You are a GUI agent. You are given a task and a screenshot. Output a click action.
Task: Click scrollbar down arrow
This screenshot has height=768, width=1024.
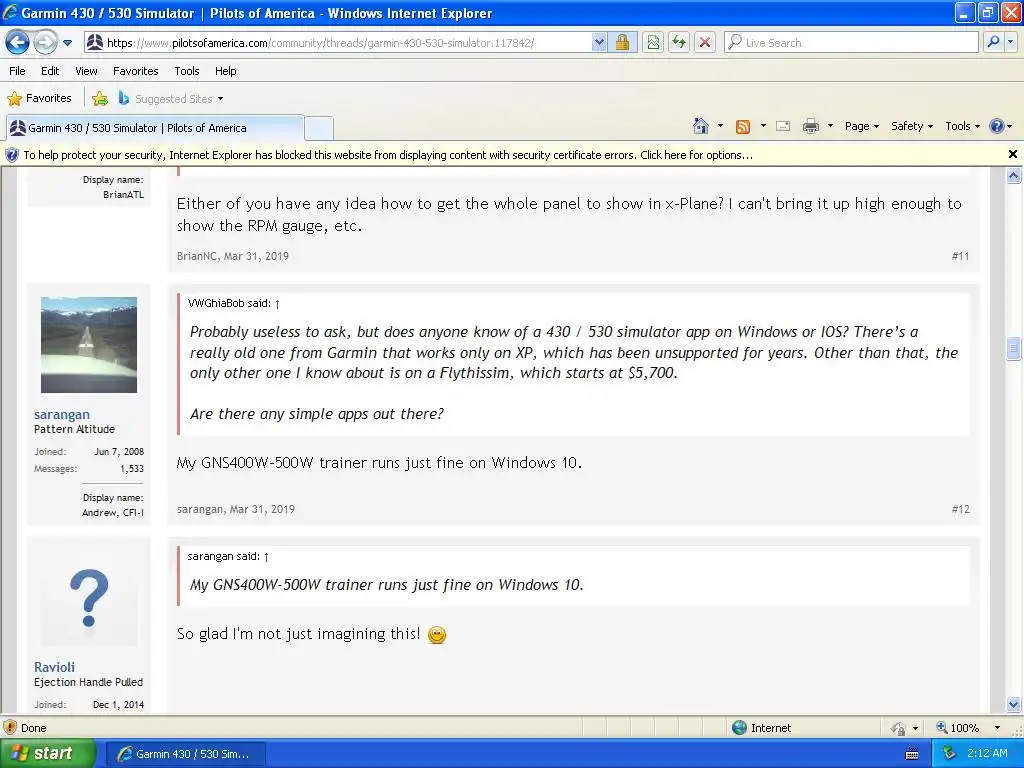pyautogui.click(x=1013, y=704)
